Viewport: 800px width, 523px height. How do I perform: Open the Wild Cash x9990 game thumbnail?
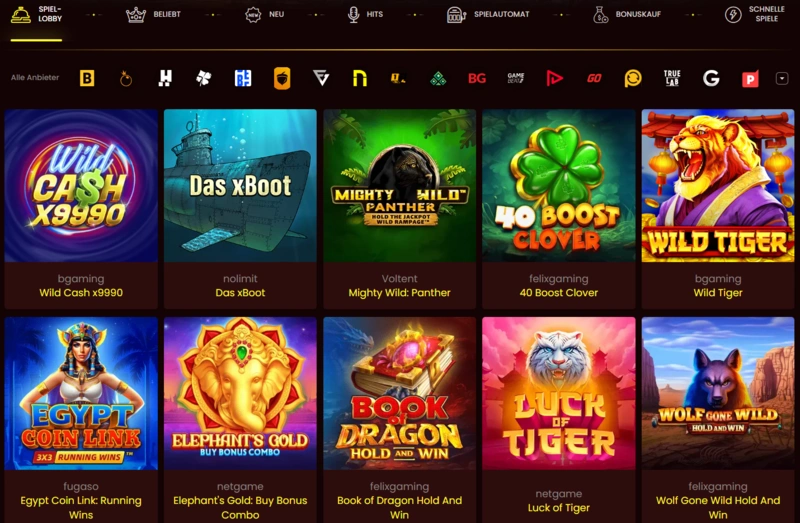point(81,186)
